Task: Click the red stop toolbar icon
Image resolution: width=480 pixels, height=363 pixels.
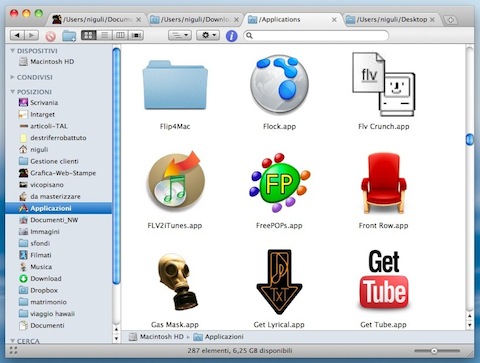Action: [x=50, y=35]
